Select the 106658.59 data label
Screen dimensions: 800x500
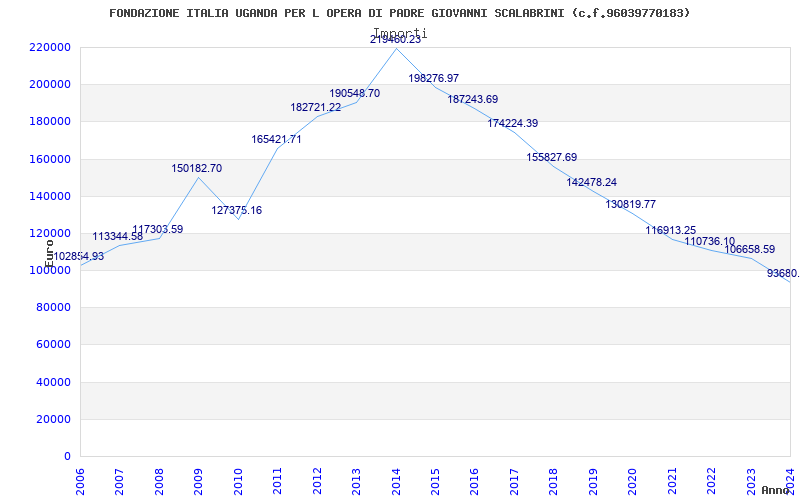(x=750, y=249)
